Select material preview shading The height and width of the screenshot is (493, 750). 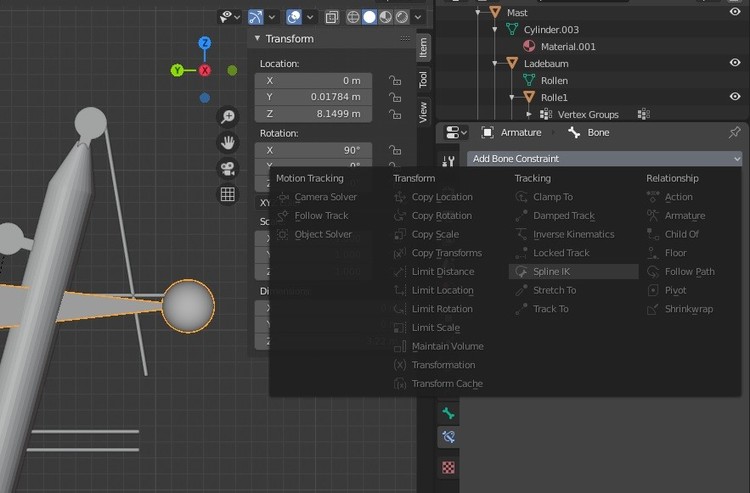tap(386, 17)
